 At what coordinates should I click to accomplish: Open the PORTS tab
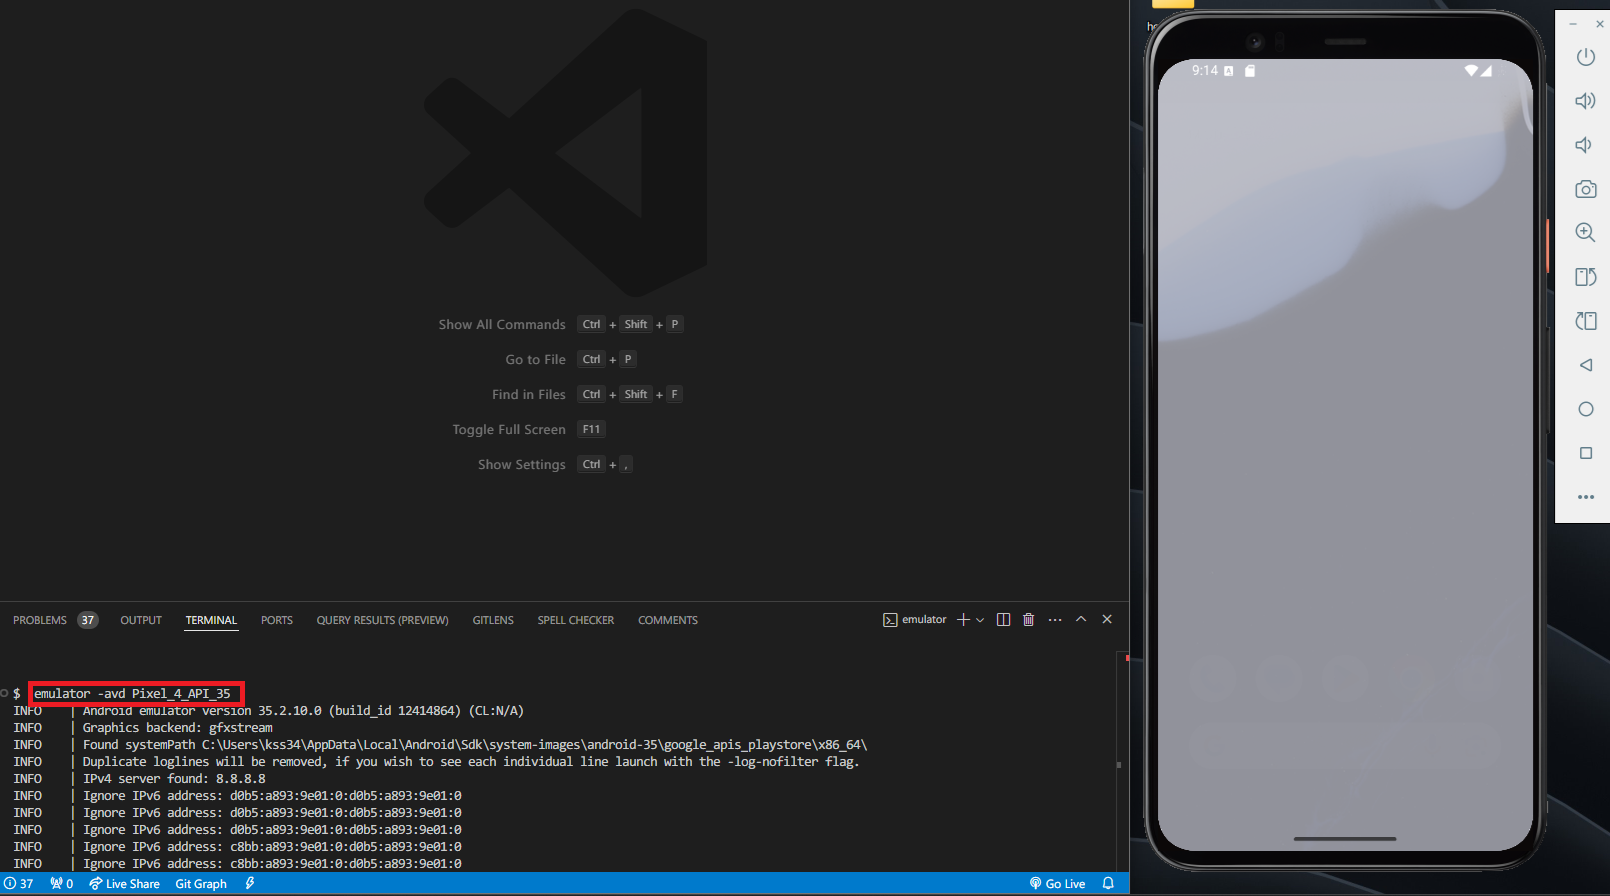click(x=277, y=620)
